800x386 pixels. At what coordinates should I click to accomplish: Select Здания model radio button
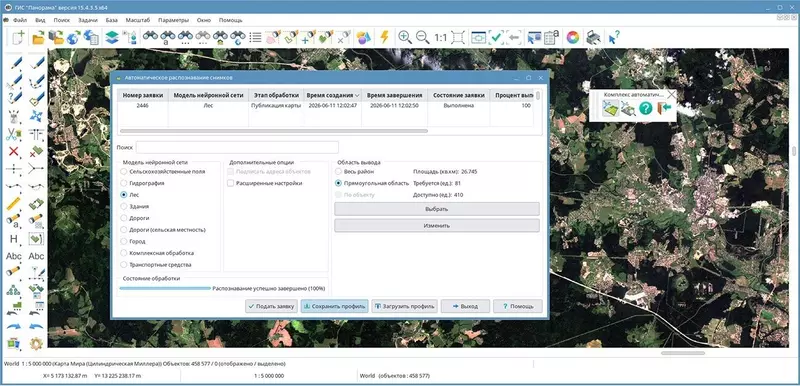tap(123, 207)
